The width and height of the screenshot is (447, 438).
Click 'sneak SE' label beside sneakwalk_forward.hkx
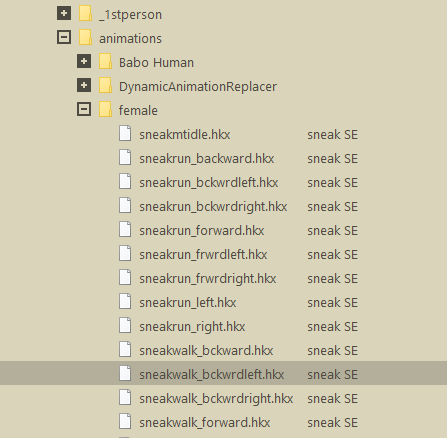click(332, 423)
